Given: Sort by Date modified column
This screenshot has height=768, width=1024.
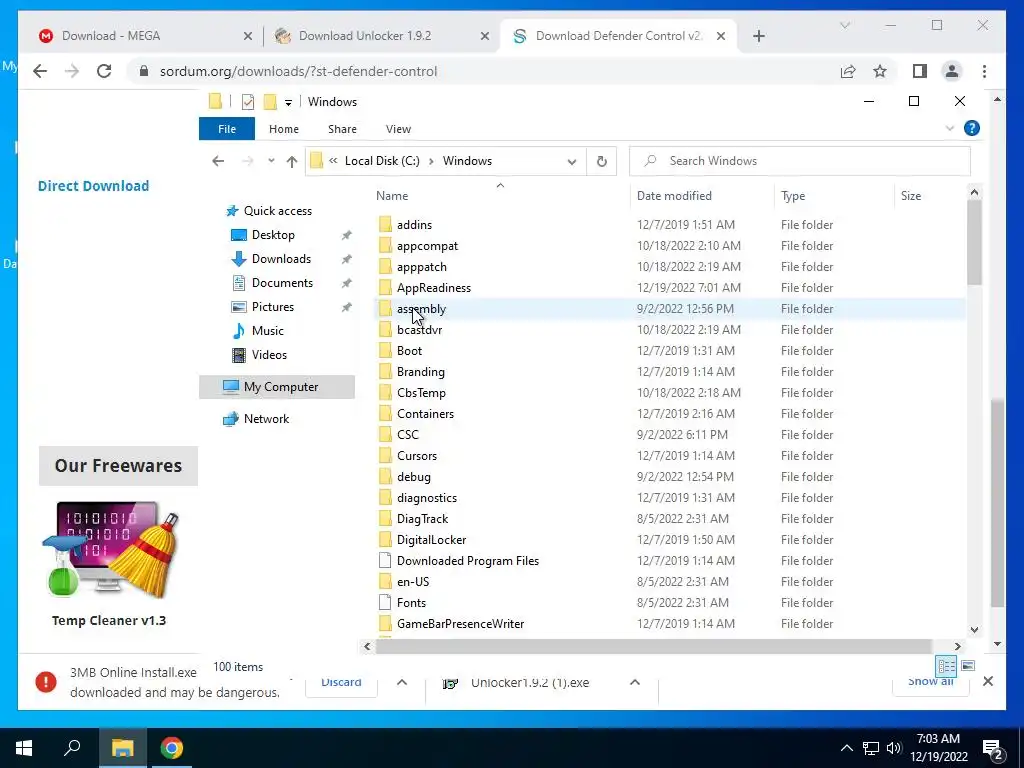Looking at the screenshot, I should click(x=674, y=196).
